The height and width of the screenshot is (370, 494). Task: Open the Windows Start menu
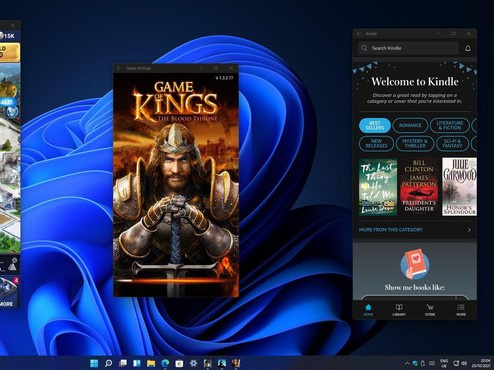(94, 363)
